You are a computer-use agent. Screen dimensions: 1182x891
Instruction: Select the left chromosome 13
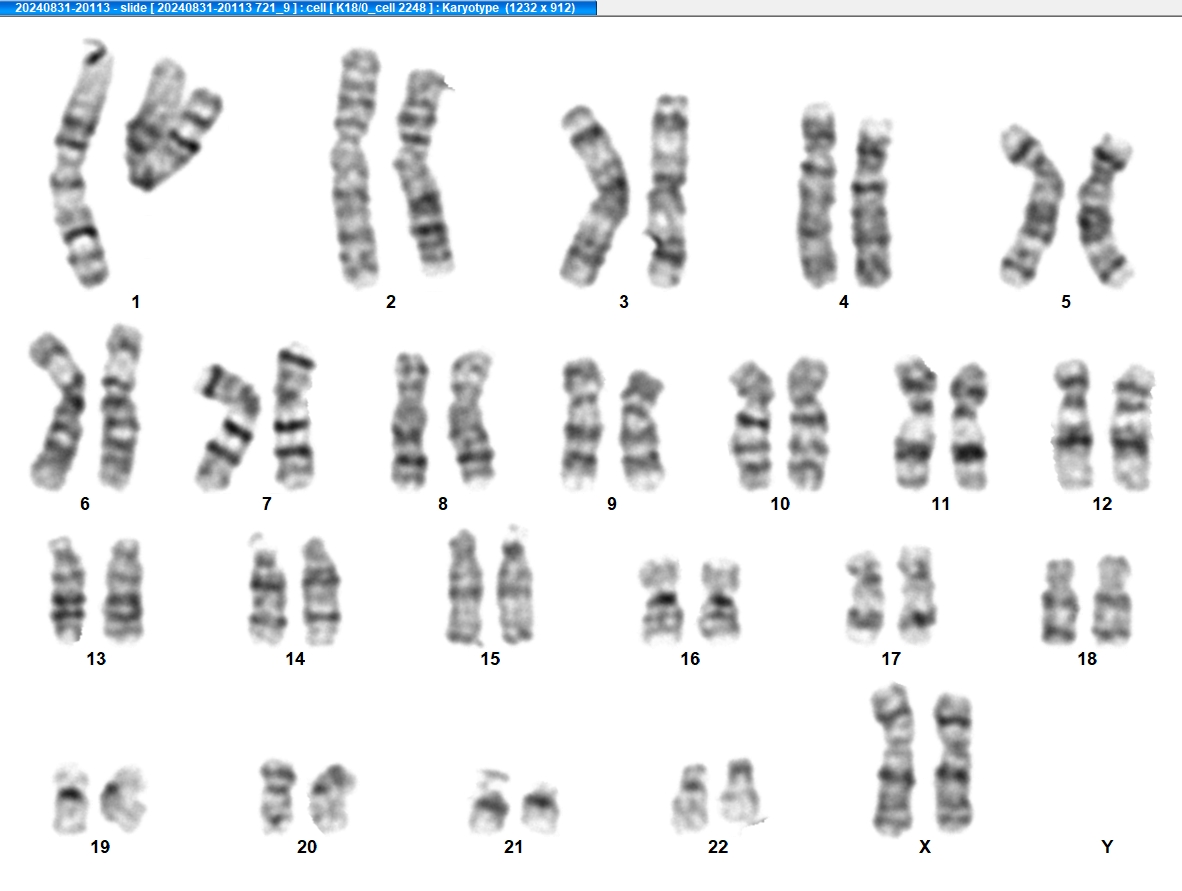click(x=67, y=590)
